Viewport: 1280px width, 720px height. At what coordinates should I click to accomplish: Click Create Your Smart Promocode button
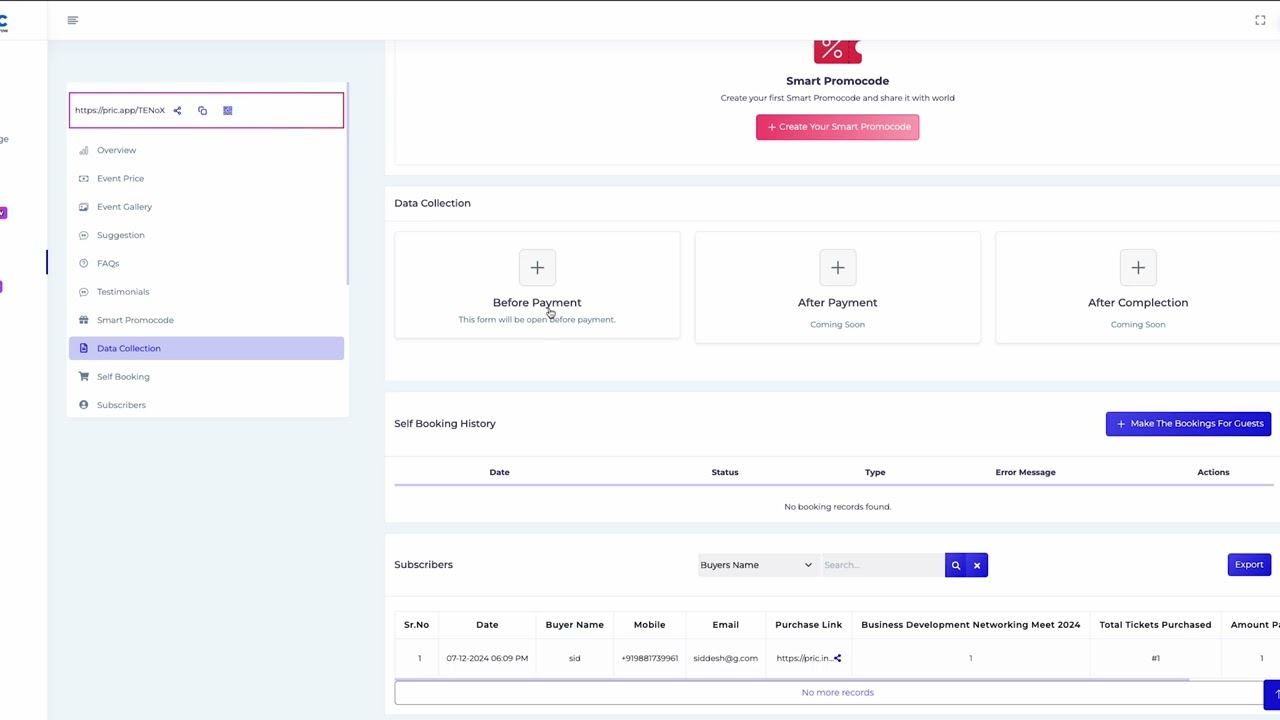pyautogui.click(x=837, y=127)
